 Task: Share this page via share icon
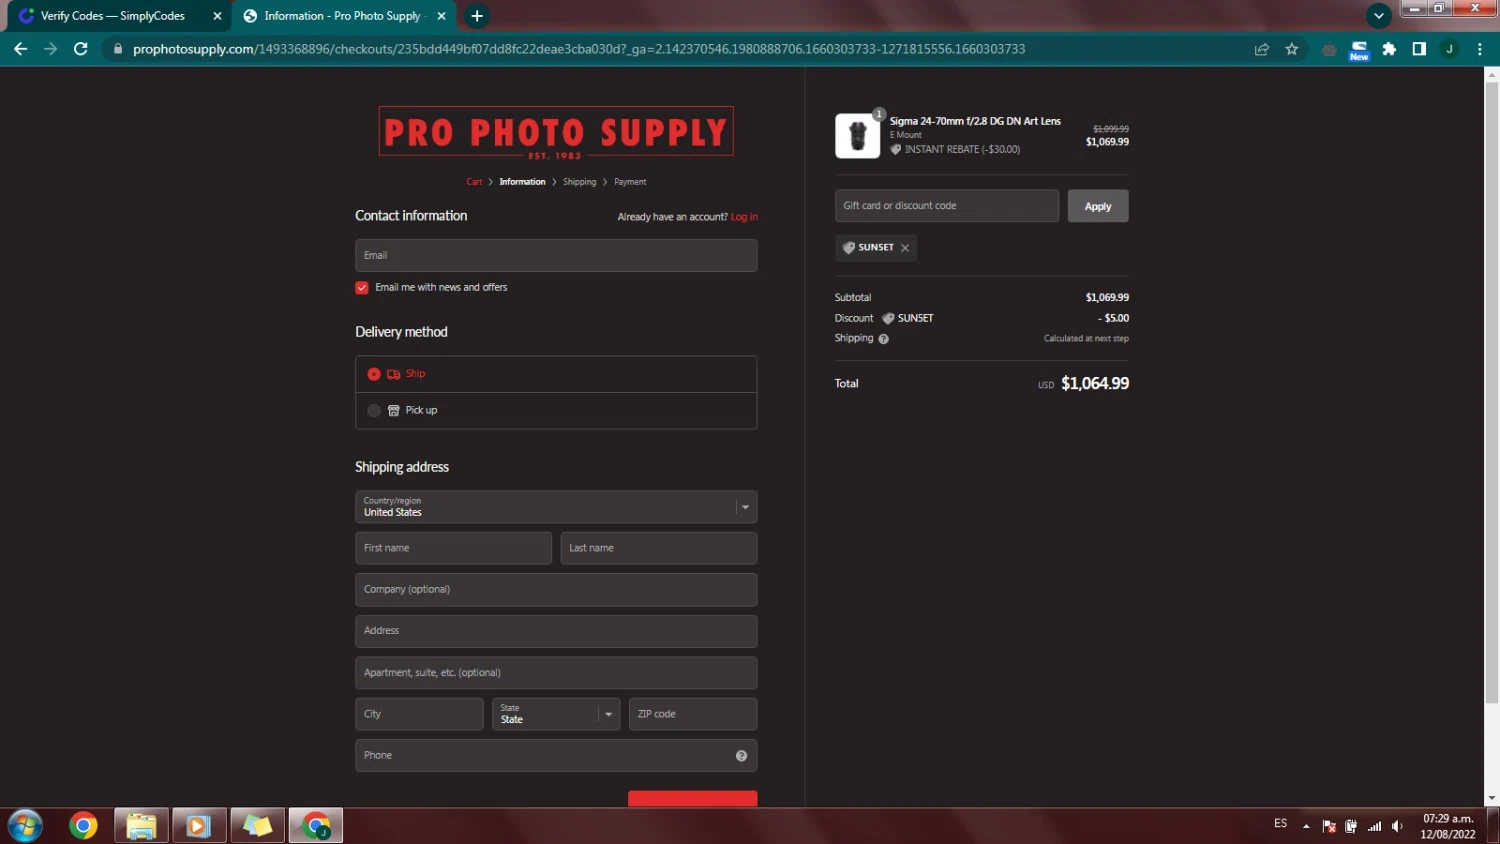[x=1262, y=49]
